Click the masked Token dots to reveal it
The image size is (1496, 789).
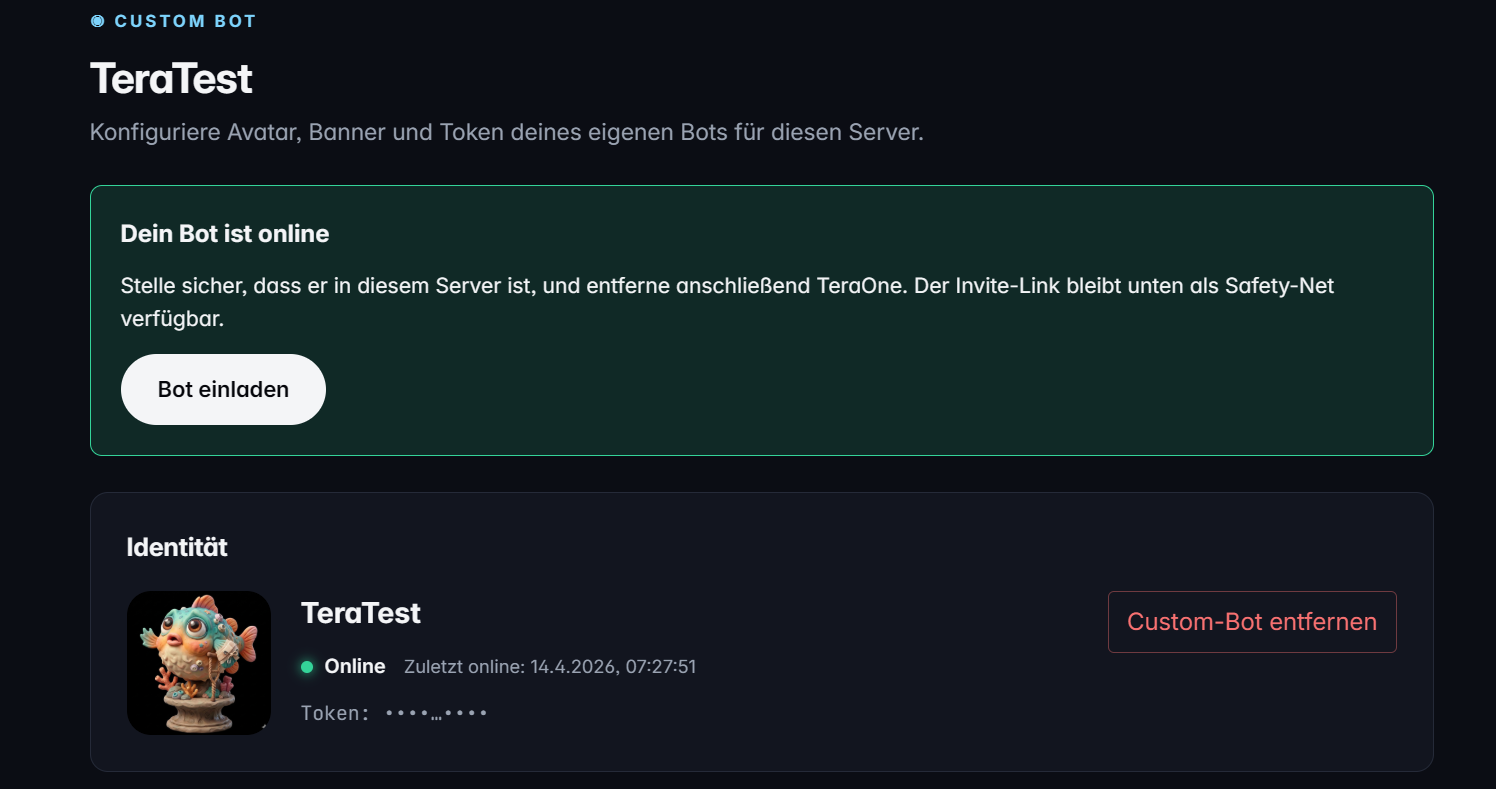(435, 712)
